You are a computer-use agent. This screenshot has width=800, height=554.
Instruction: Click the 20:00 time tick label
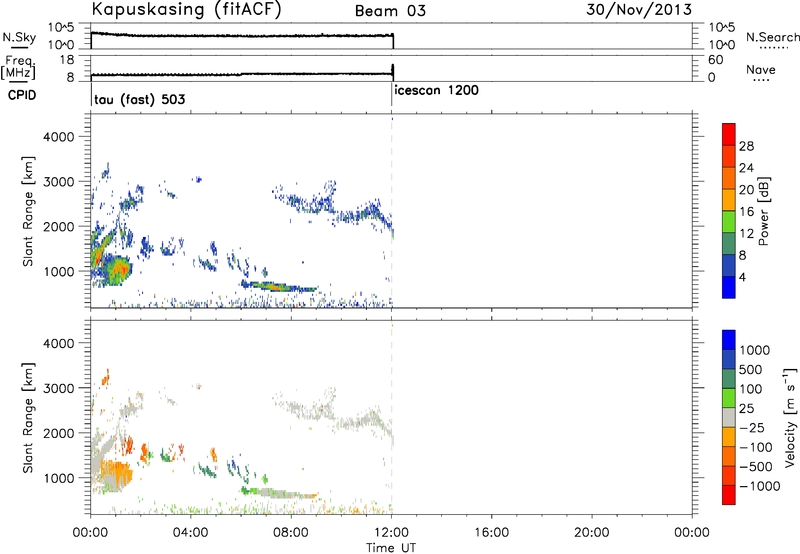point(592,533)
